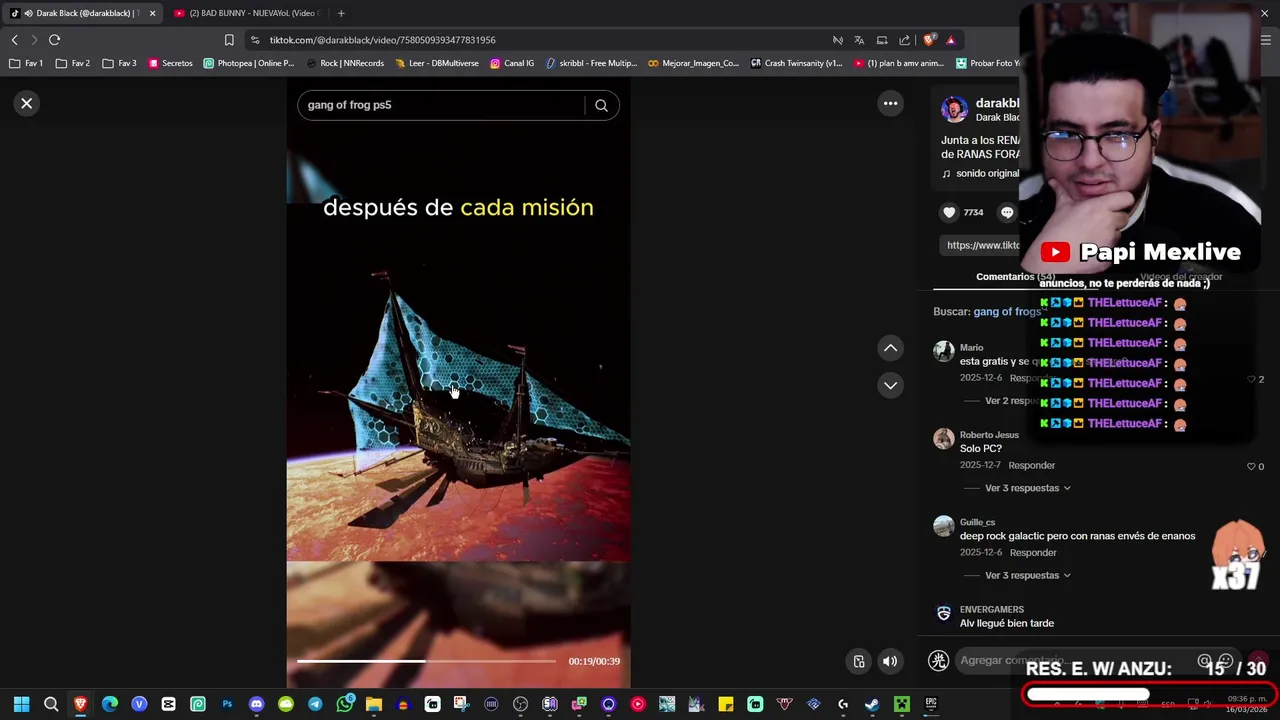Open Mario's profile name

coord(971,347)
